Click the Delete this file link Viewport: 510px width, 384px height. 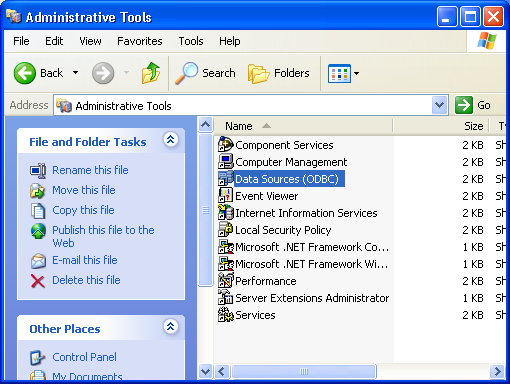[86, 280]
